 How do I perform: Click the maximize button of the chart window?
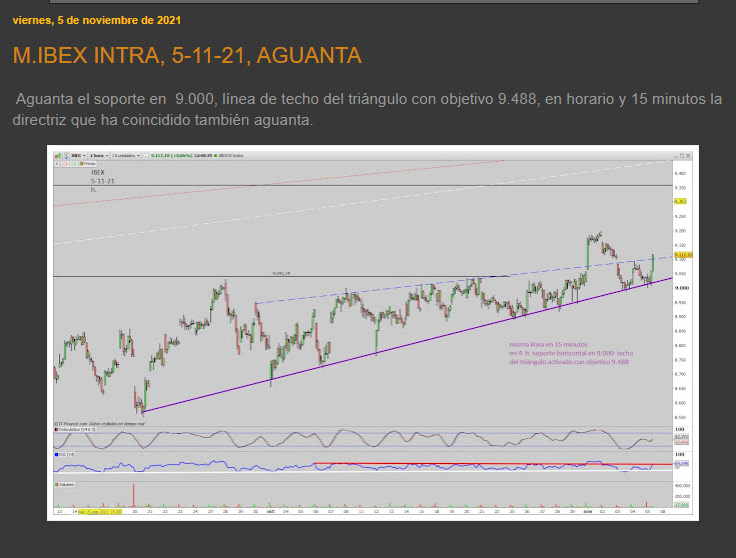(682, 155)
